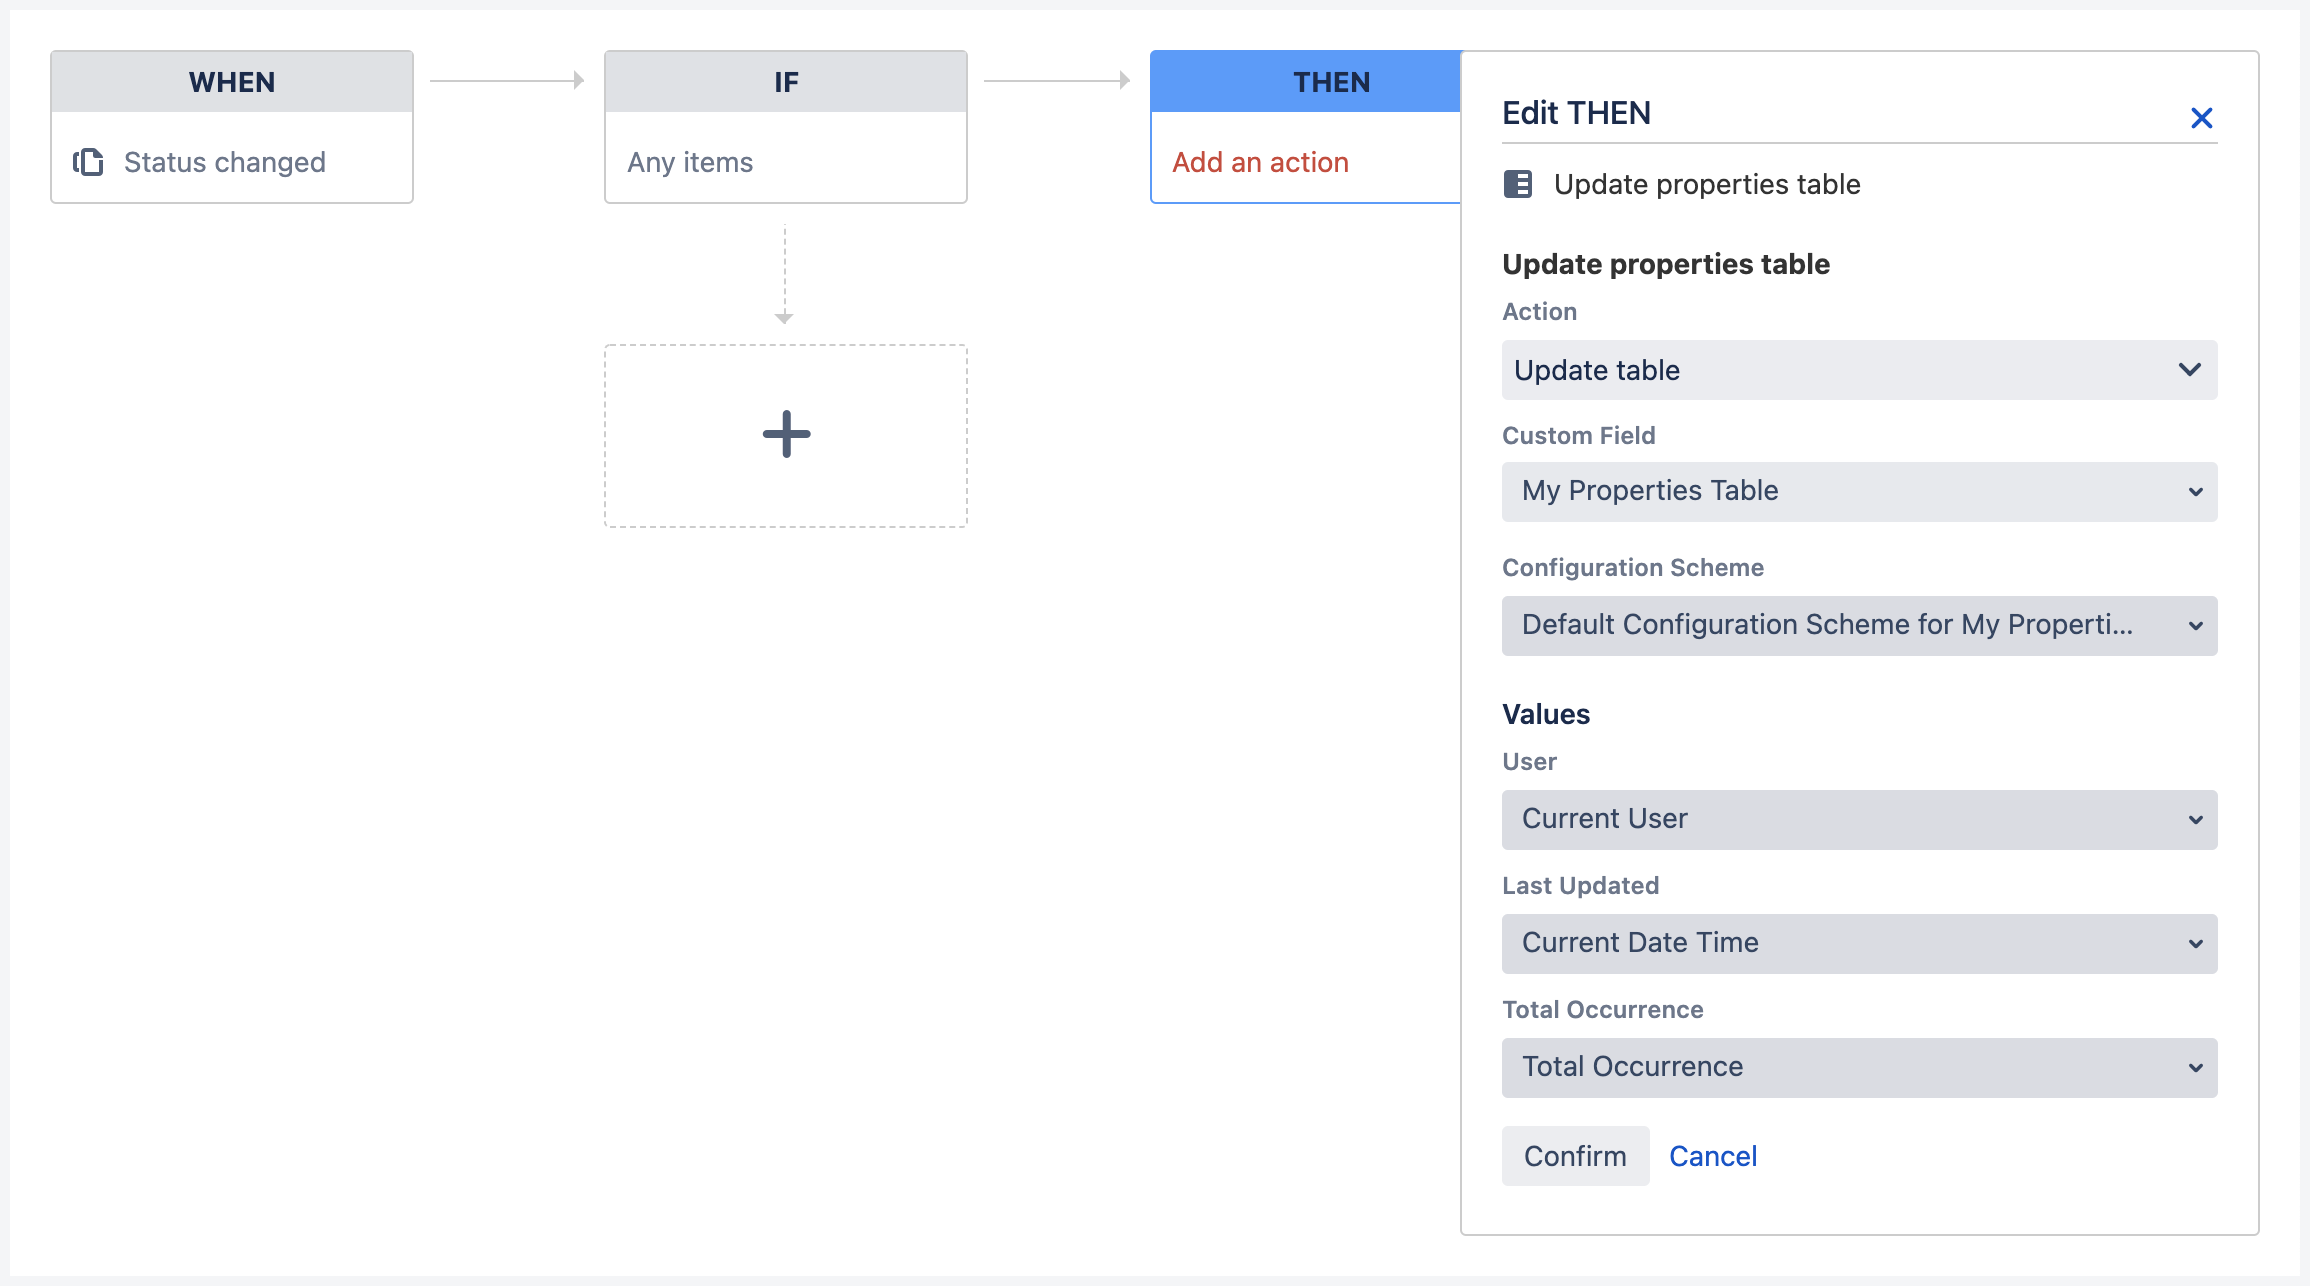
Task: Open the Action dropdown showing Update table
Action: (1858, 370)
